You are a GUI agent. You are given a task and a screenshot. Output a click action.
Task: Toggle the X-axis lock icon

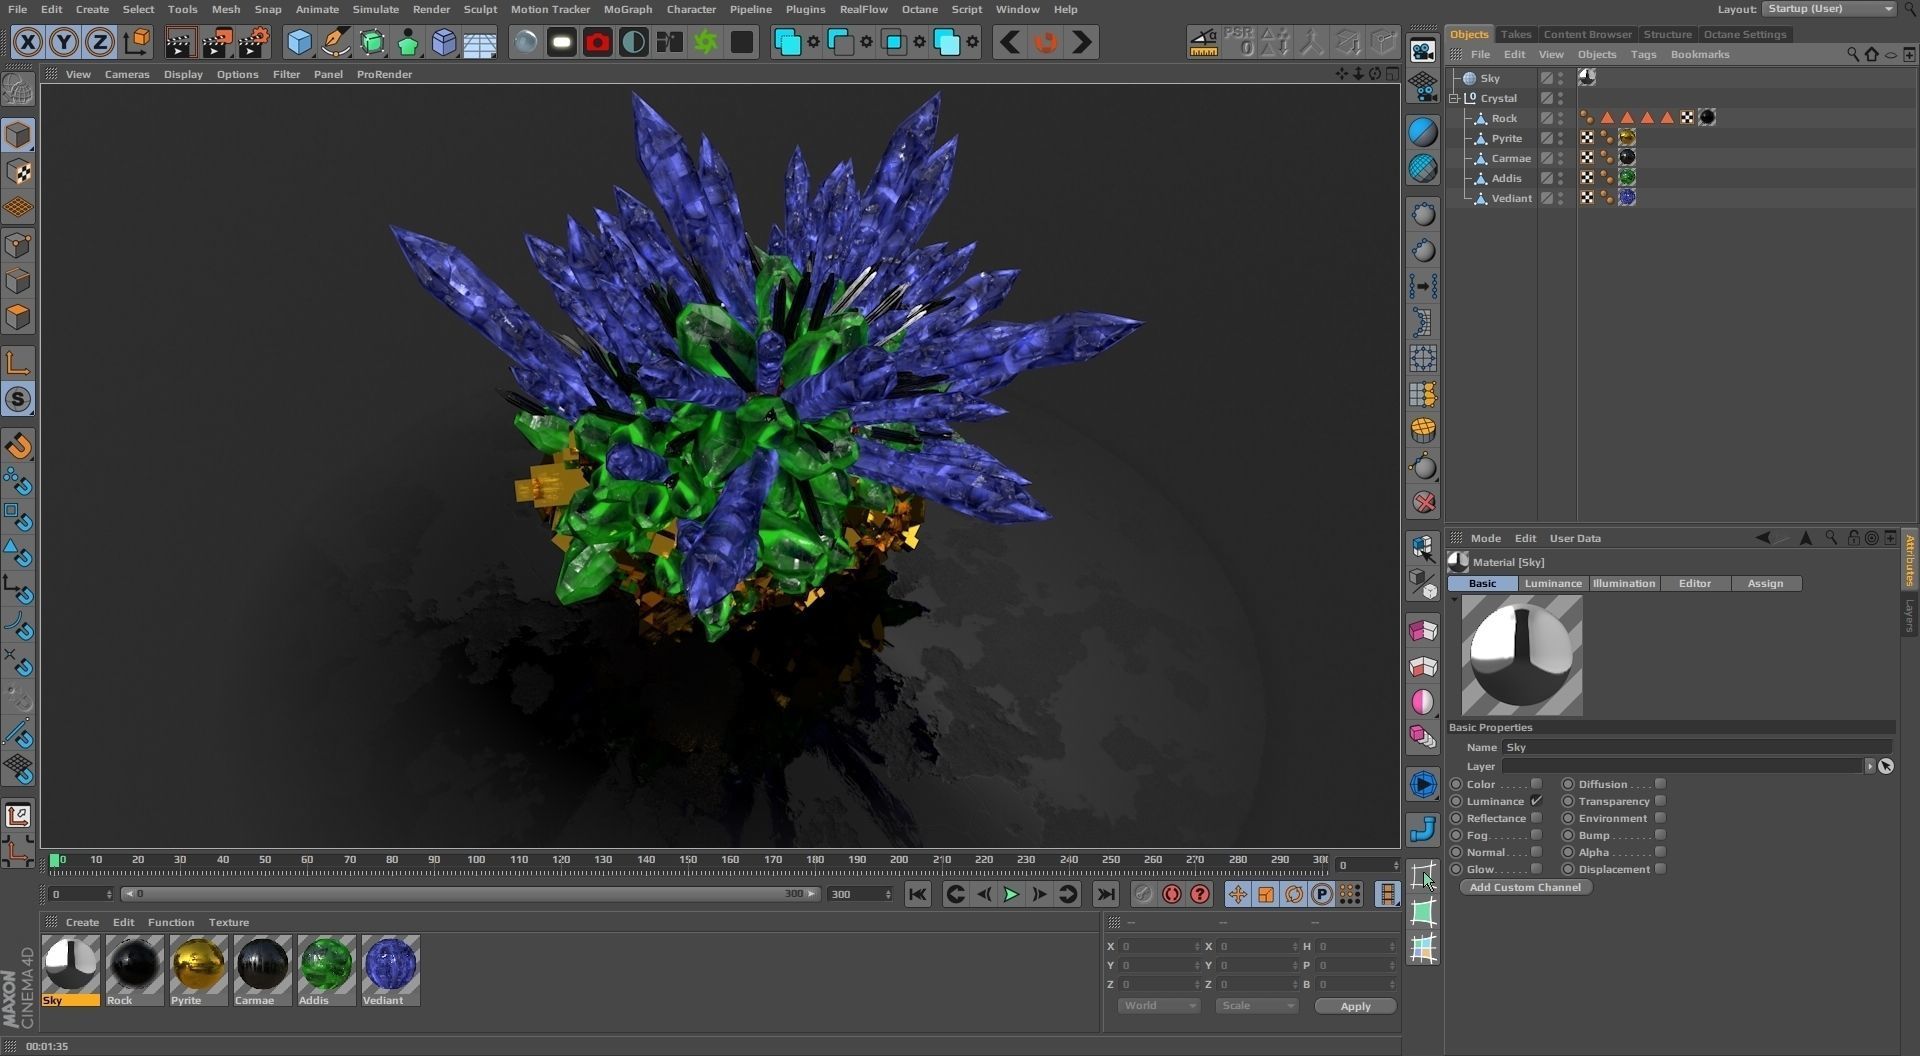[x=28, y=42]
